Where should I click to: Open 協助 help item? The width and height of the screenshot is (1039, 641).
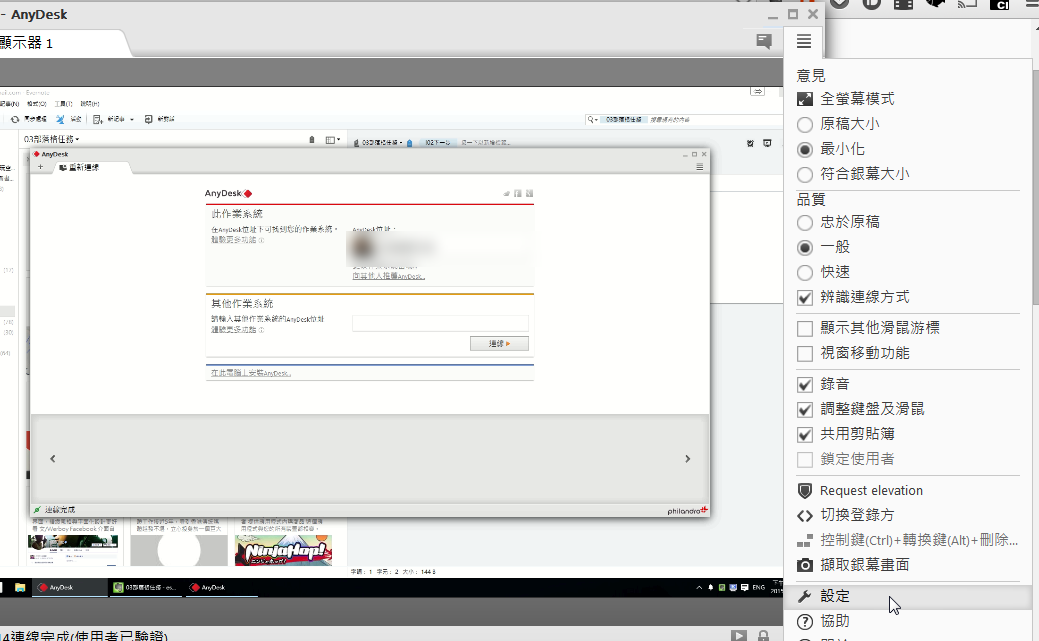coord(823,621)
